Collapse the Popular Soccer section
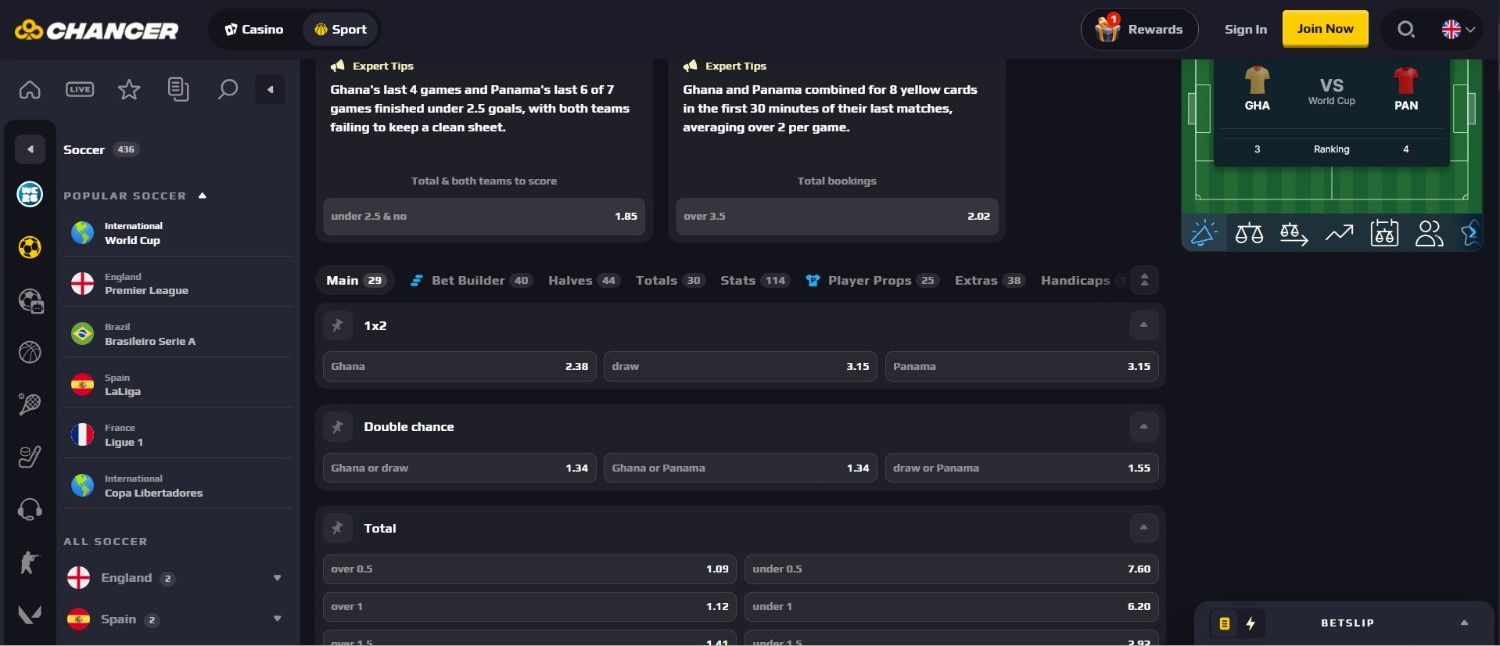Screen dimensions: 1500x646 202,195
